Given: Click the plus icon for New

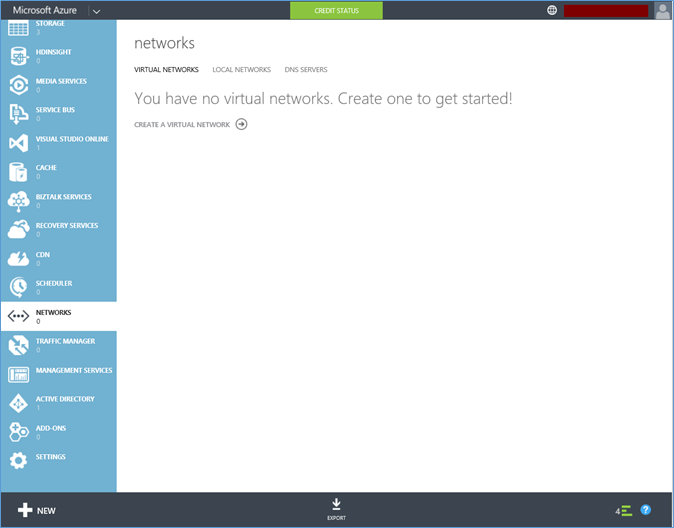Looking at the screenshot, I should pos(25,510).
